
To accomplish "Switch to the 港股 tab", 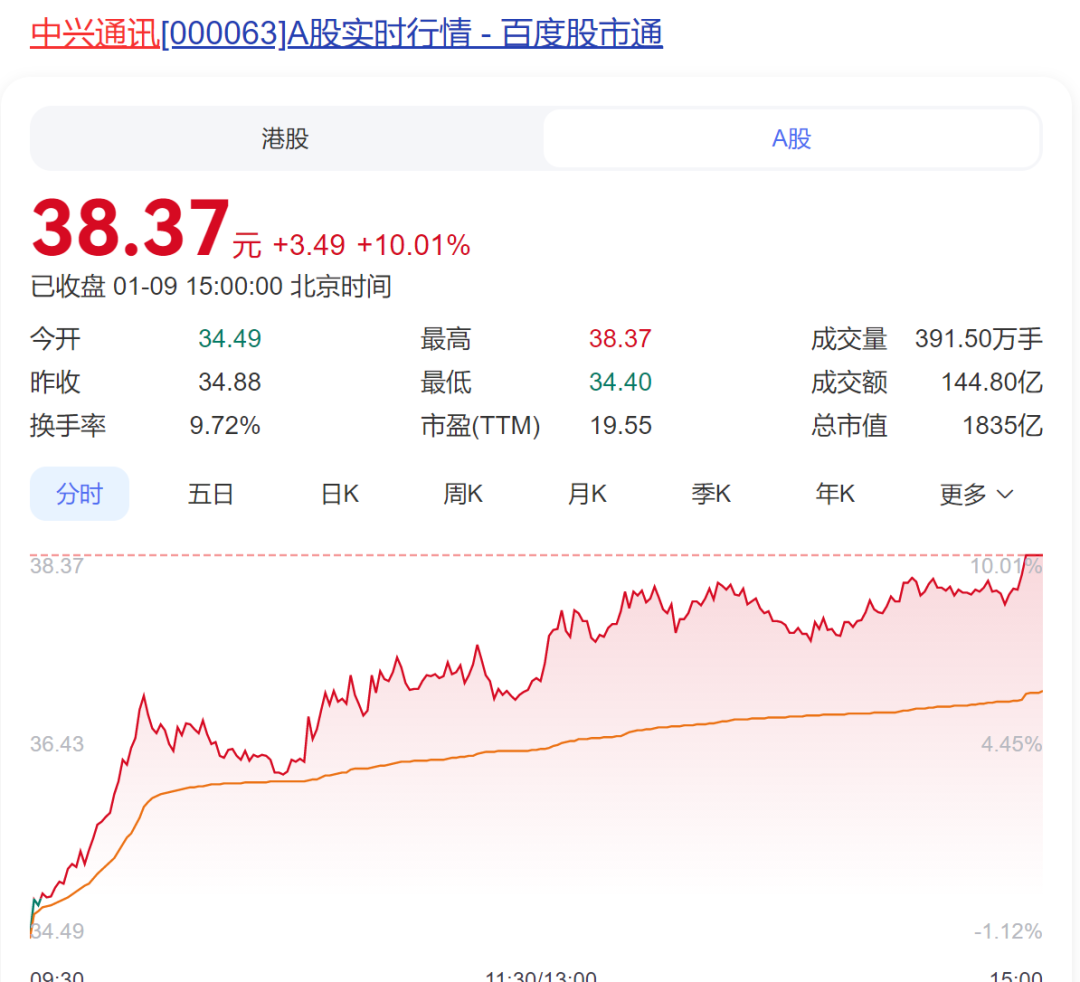I will 286,138.
